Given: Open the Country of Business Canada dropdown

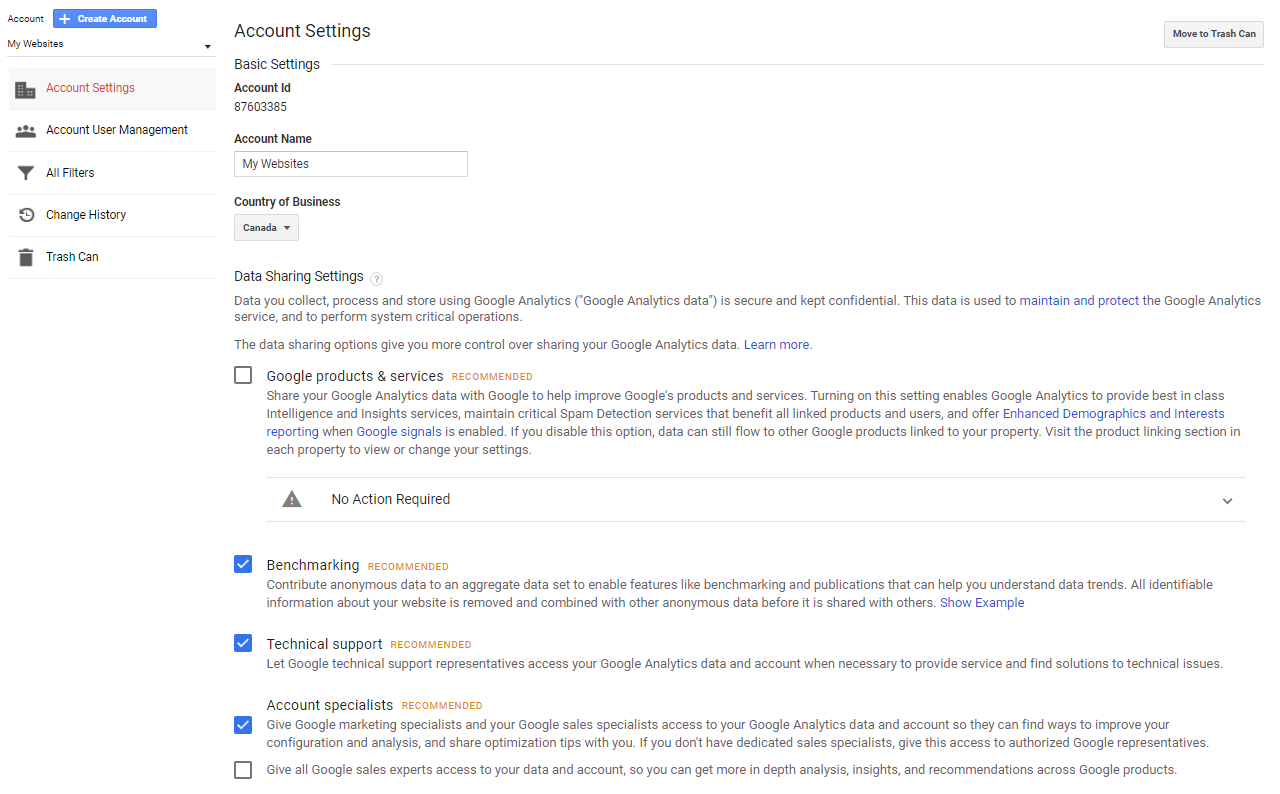Looking at the screenshot, I should tap(266, 228).
